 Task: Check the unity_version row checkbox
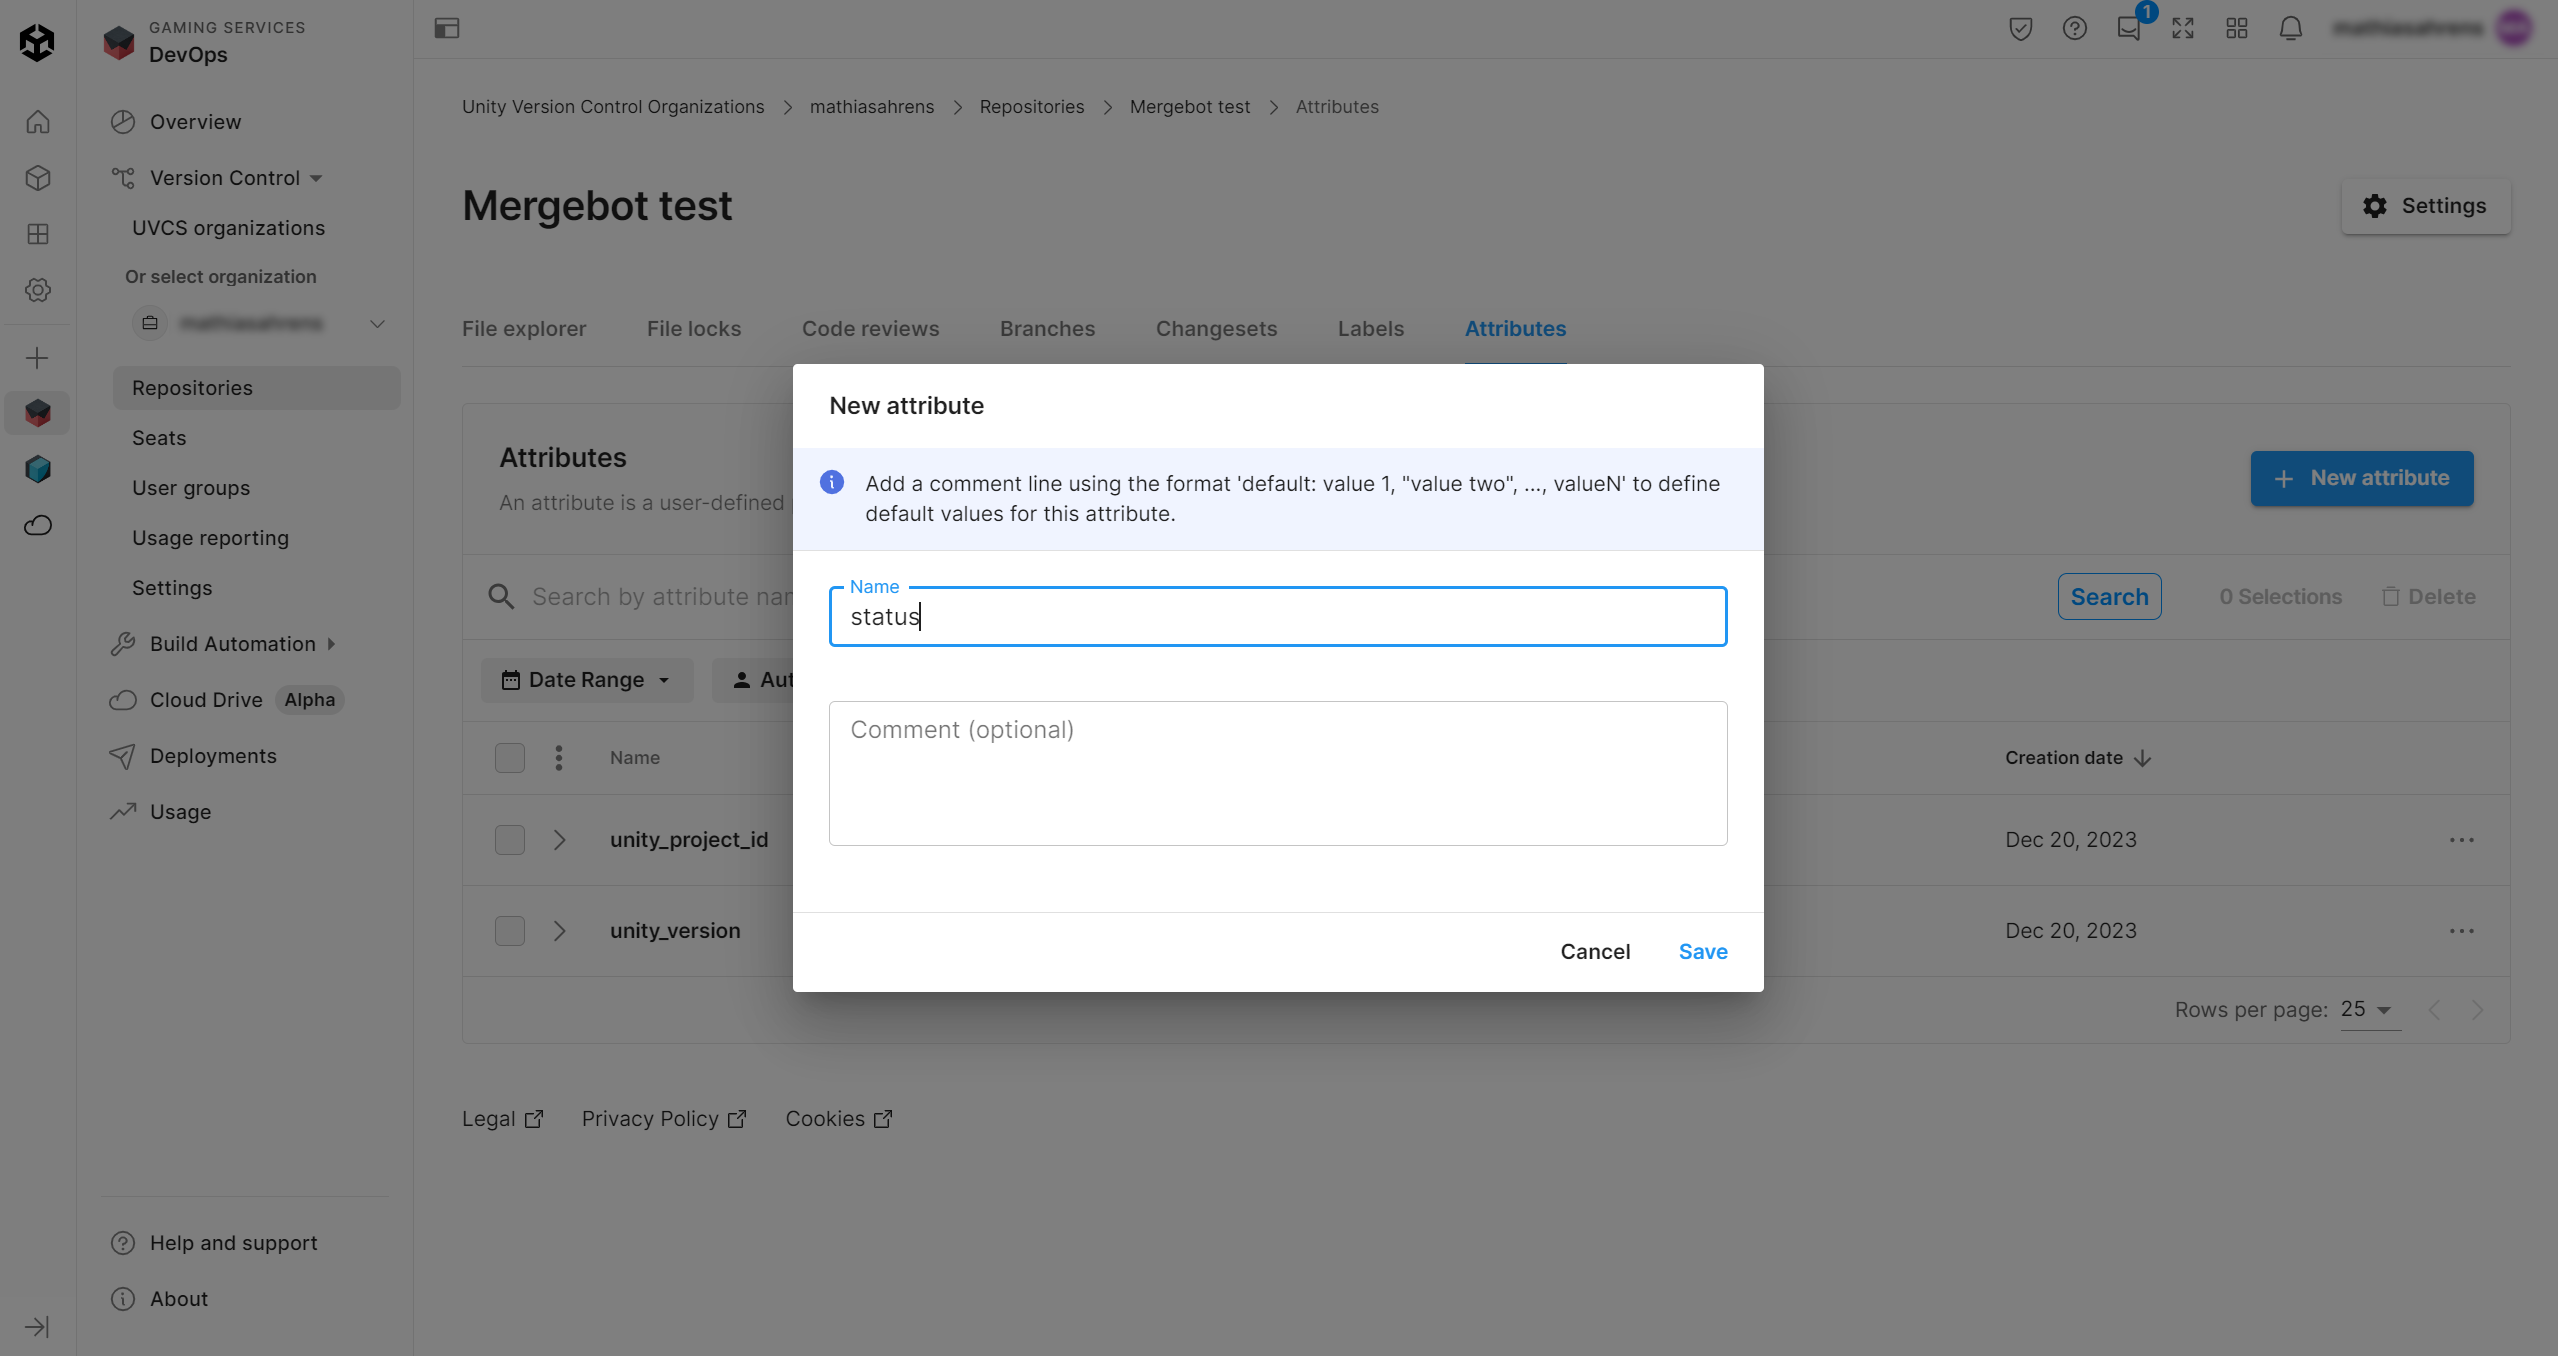[x=510, y=931]
